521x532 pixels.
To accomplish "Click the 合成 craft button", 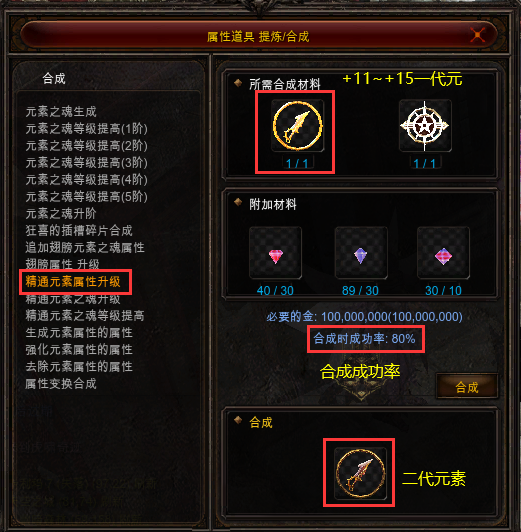I will [x=467, y=386].
